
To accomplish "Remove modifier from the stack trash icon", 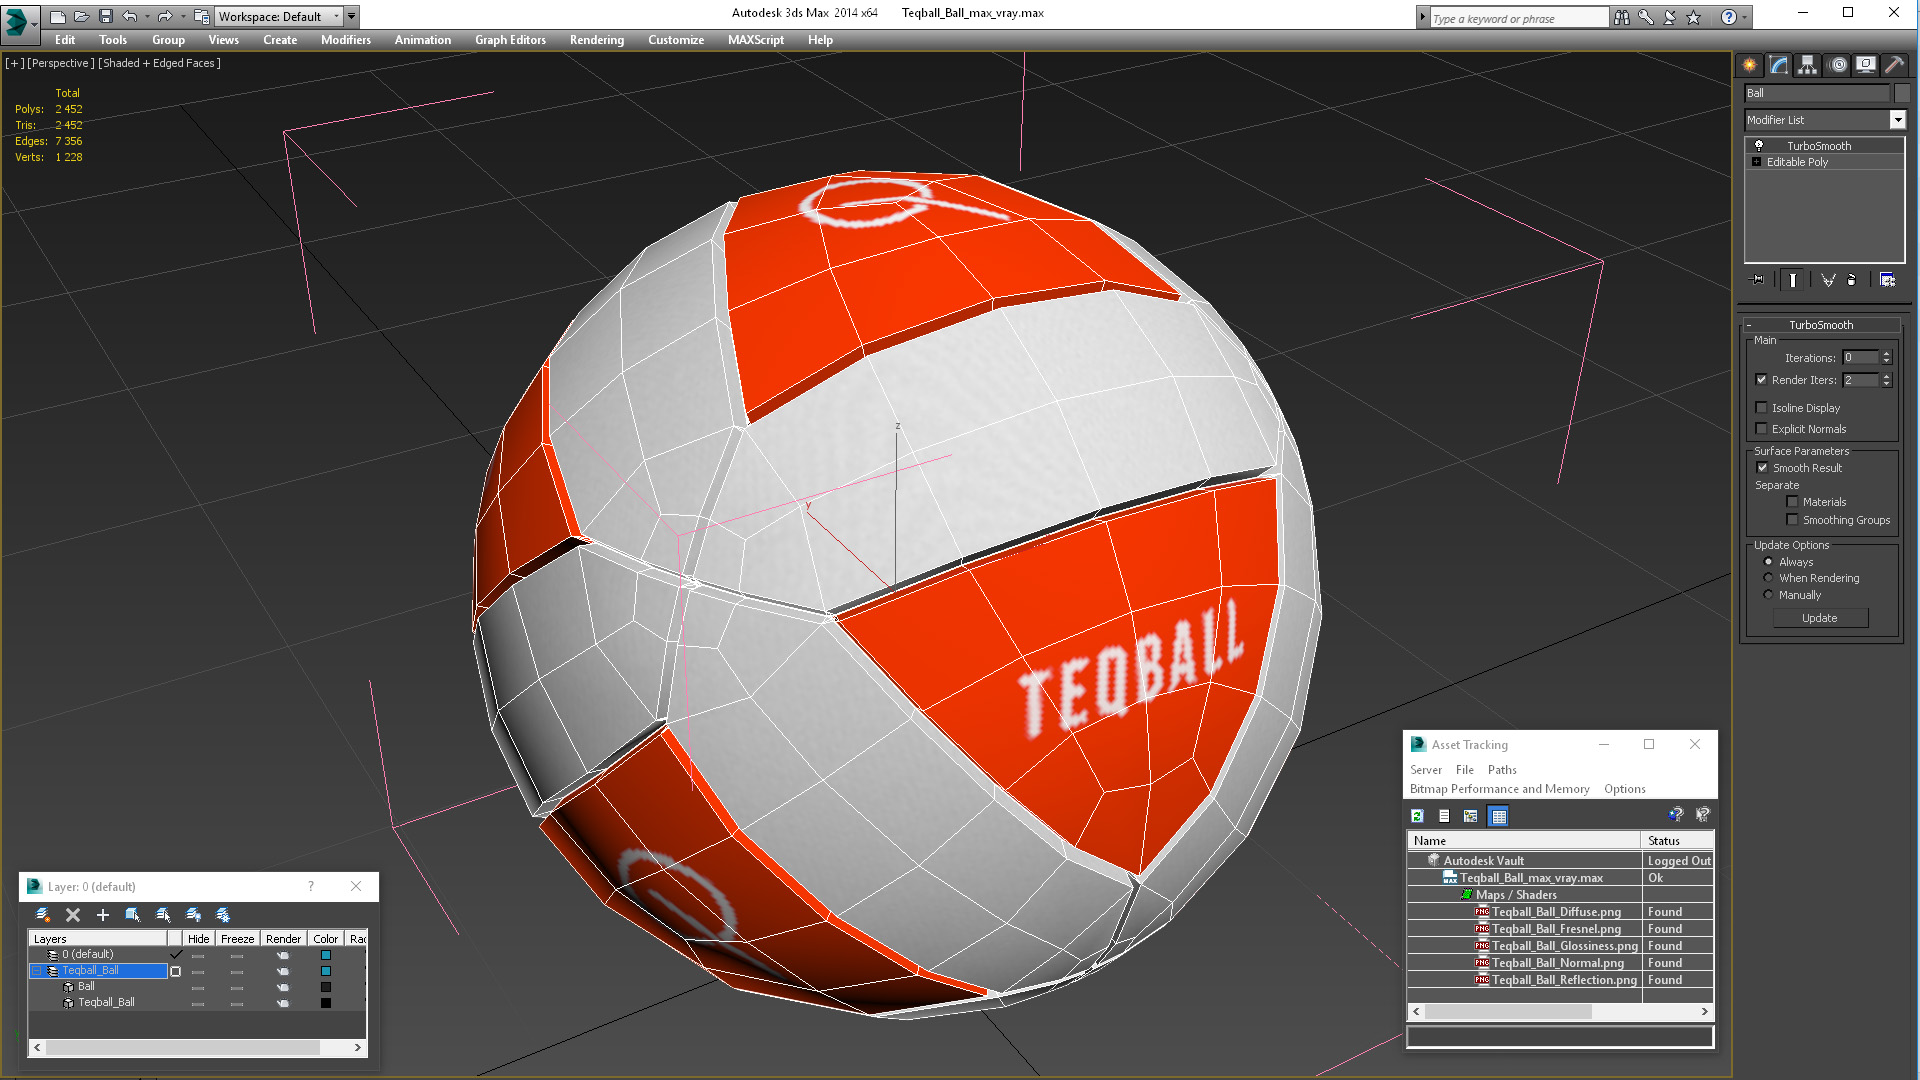I will click(x=1851, y=280).
